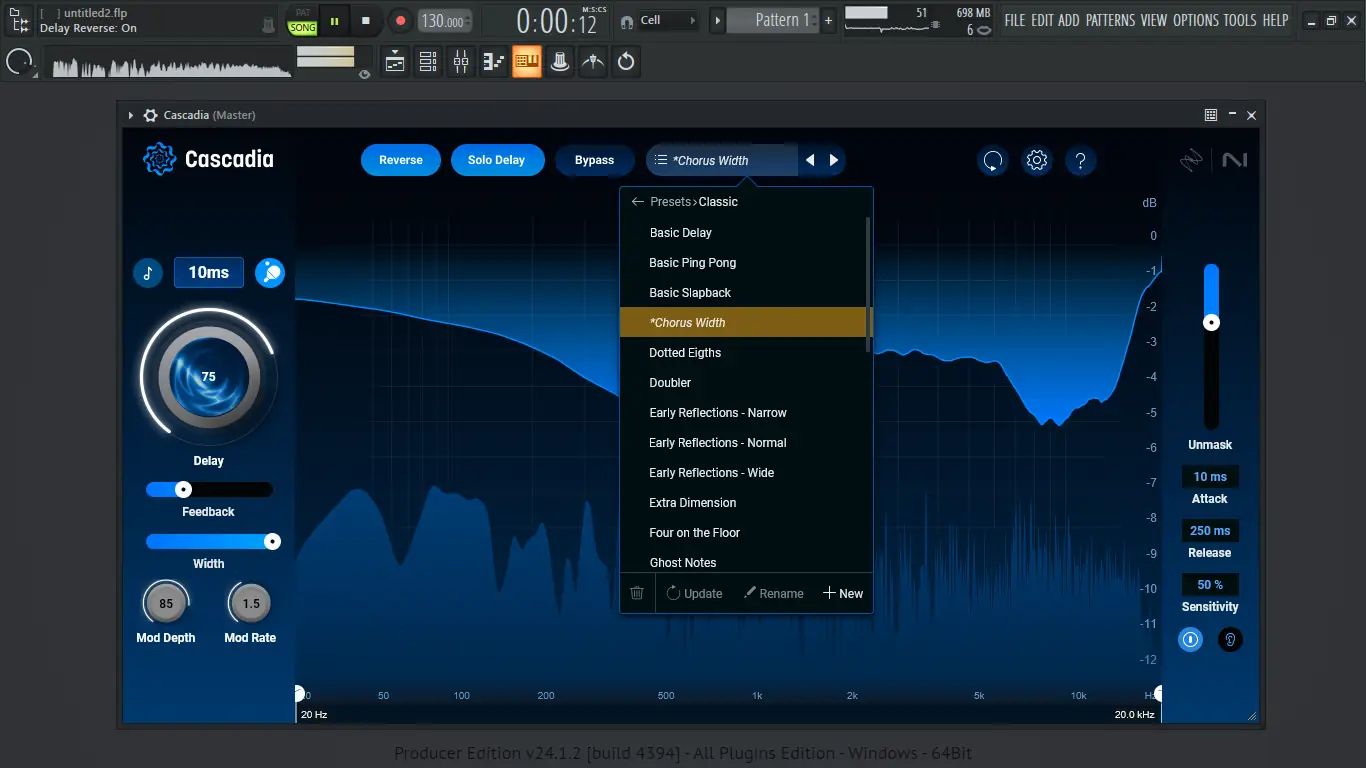Toggle the unmask power button
Image resolution: width=1366 pixels, height=768 pixels.
pyautogui.click(x=1190, y=639)
